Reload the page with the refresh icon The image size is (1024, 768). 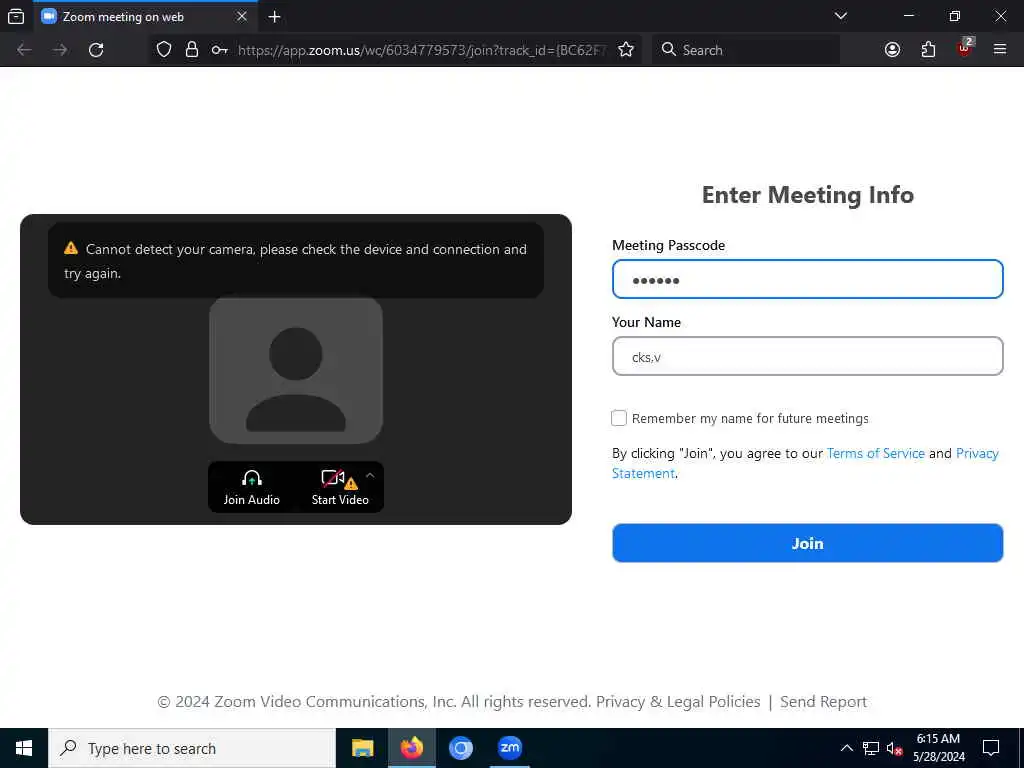(x=96, y=50)
